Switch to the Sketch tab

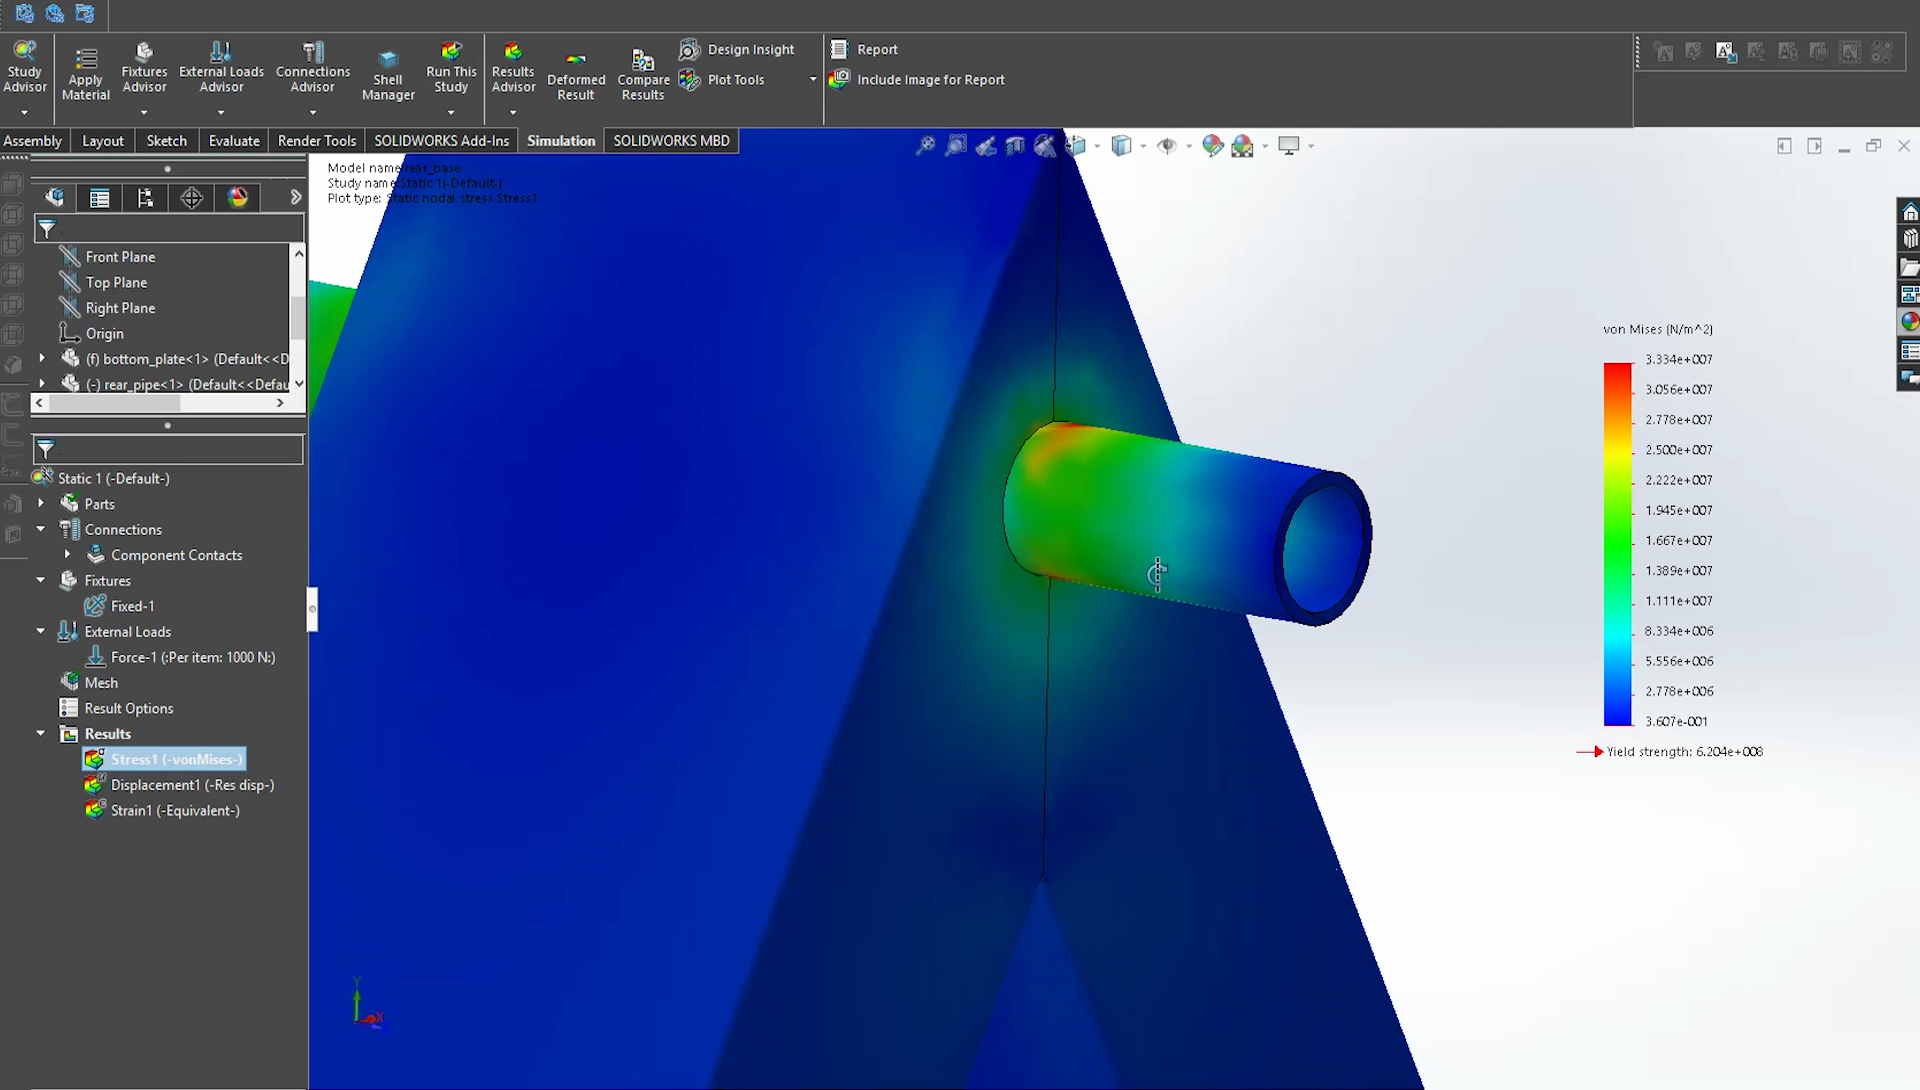pos(167,141)
